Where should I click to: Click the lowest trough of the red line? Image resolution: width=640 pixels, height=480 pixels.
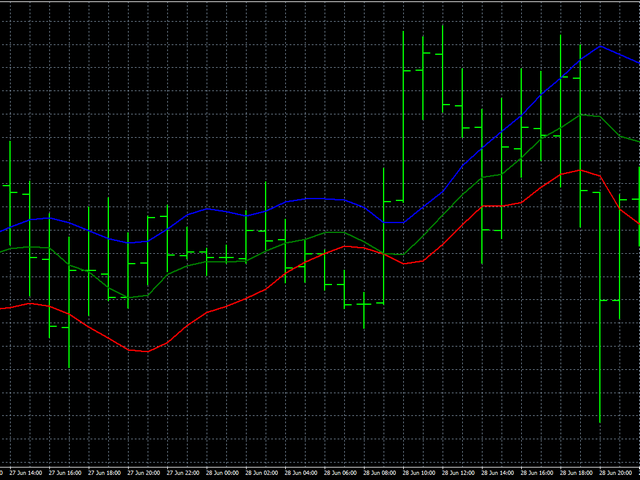[x=147, y=351]
